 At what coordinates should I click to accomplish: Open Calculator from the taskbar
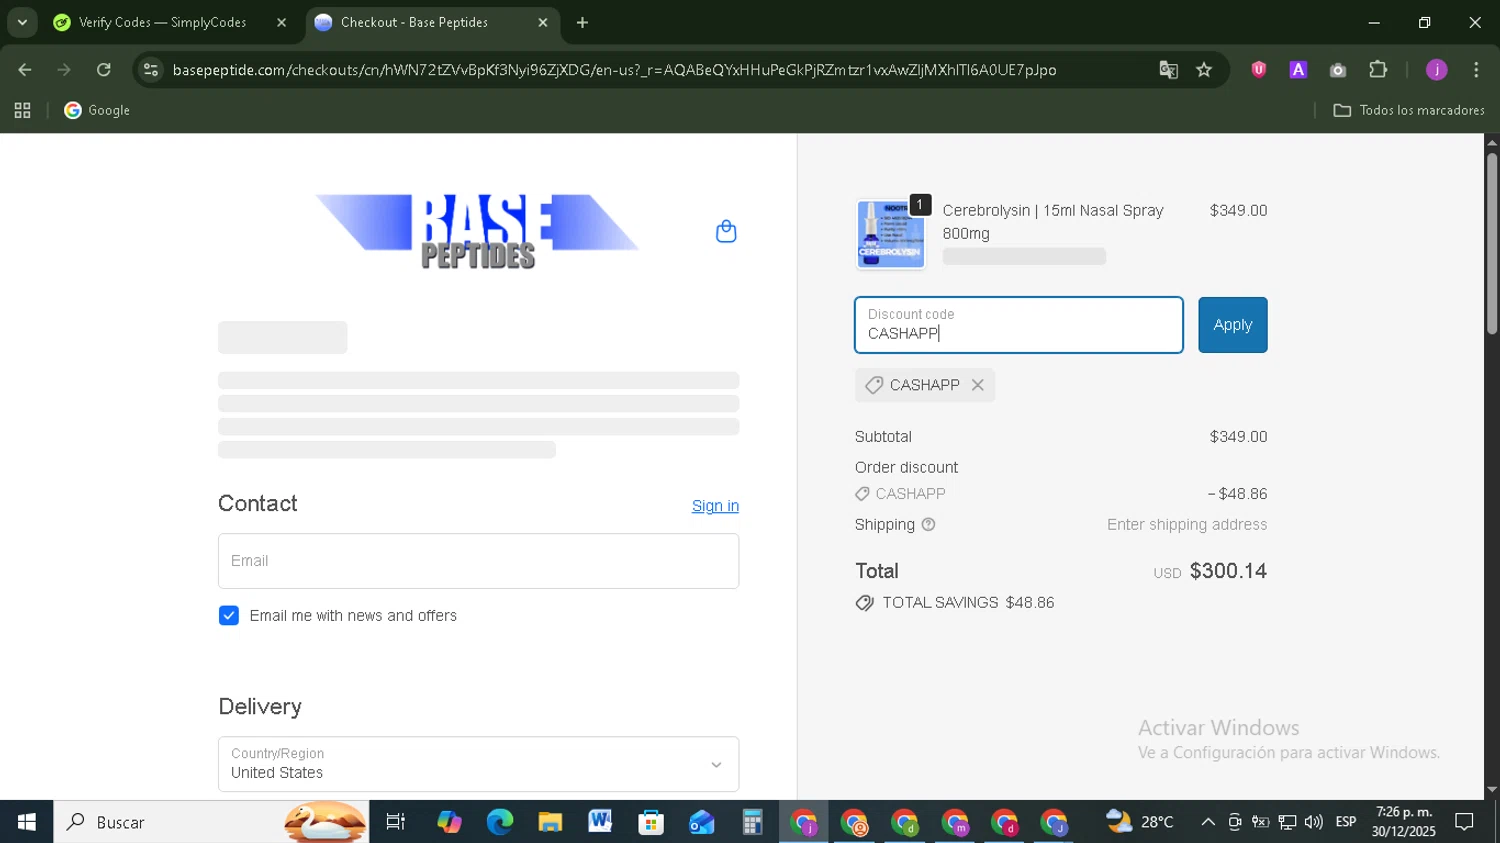pos(752,822)
